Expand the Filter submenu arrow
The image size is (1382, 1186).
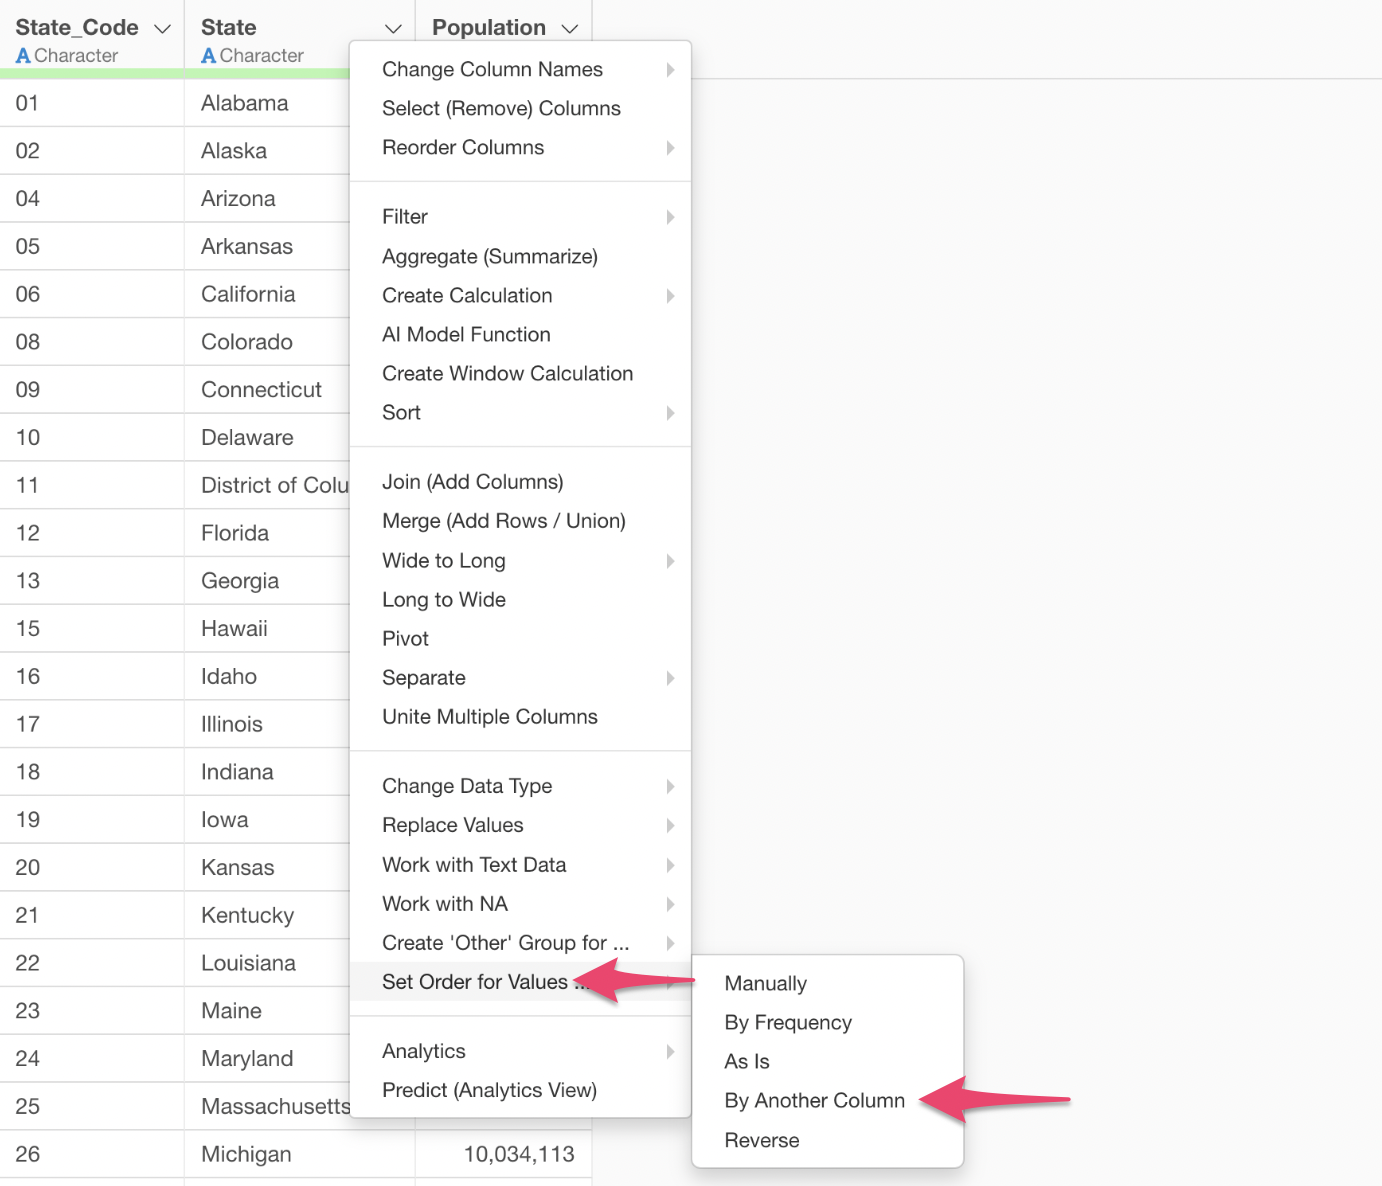(670, 217)
